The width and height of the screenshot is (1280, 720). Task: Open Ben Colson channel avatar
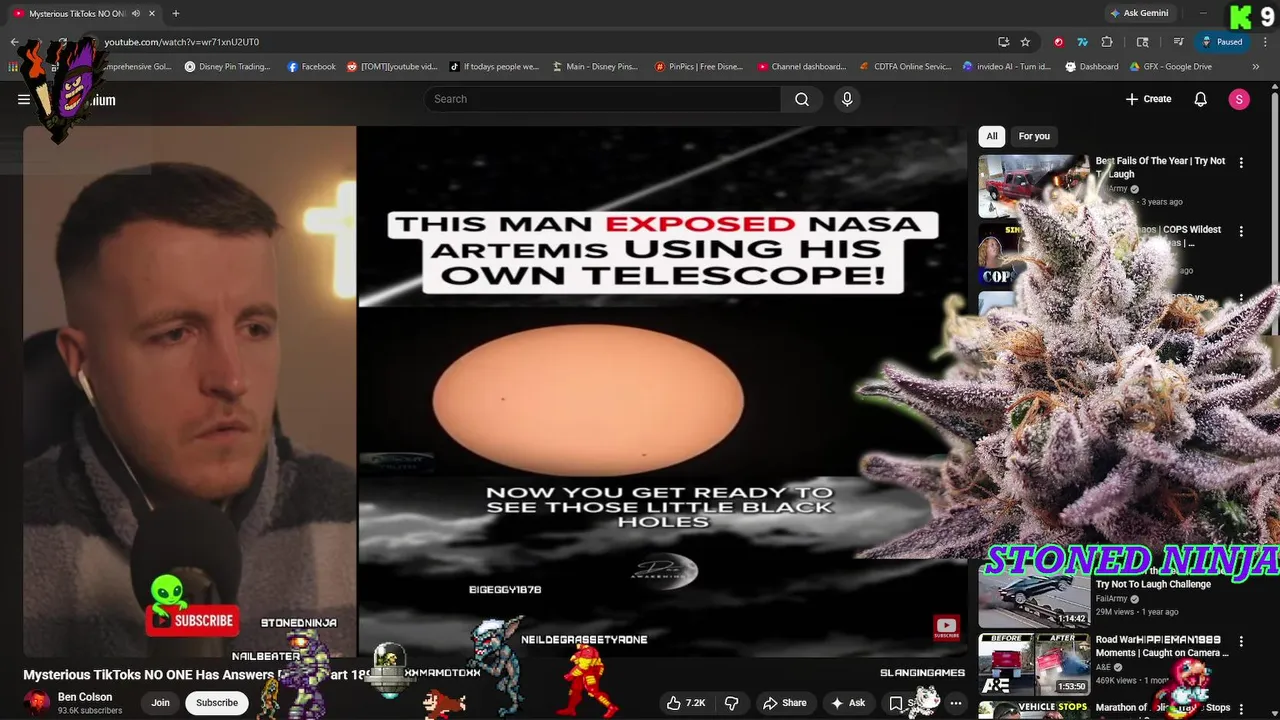click(x=37, y=703)
